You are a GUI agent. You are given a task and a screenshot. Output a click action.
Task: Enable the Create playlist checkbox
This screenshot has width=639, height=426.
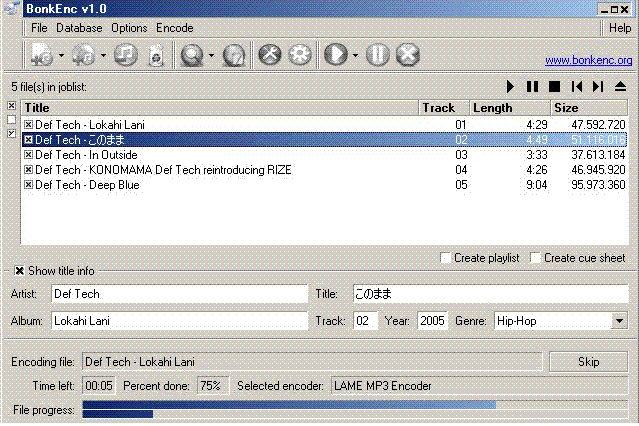pyautogui.click(x=445, y=258)
